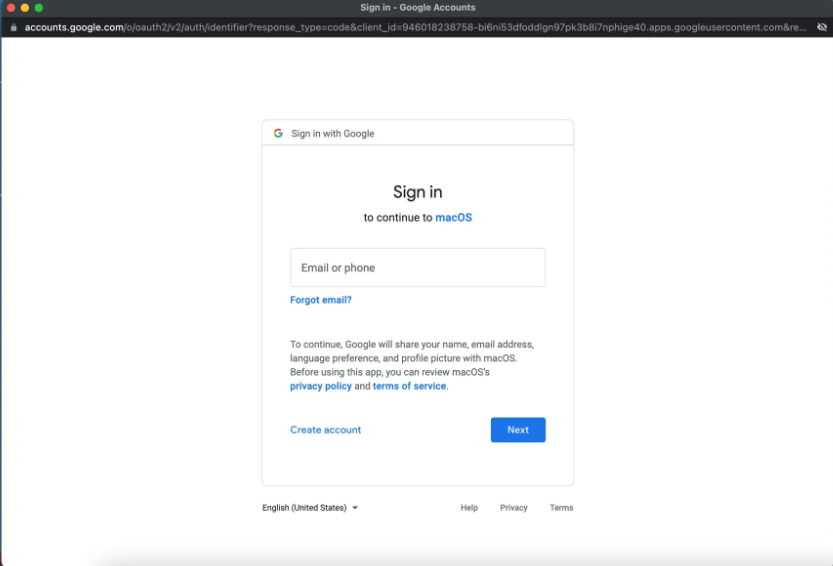Click the accounts.google.com URL text

(x=74, y=27)
